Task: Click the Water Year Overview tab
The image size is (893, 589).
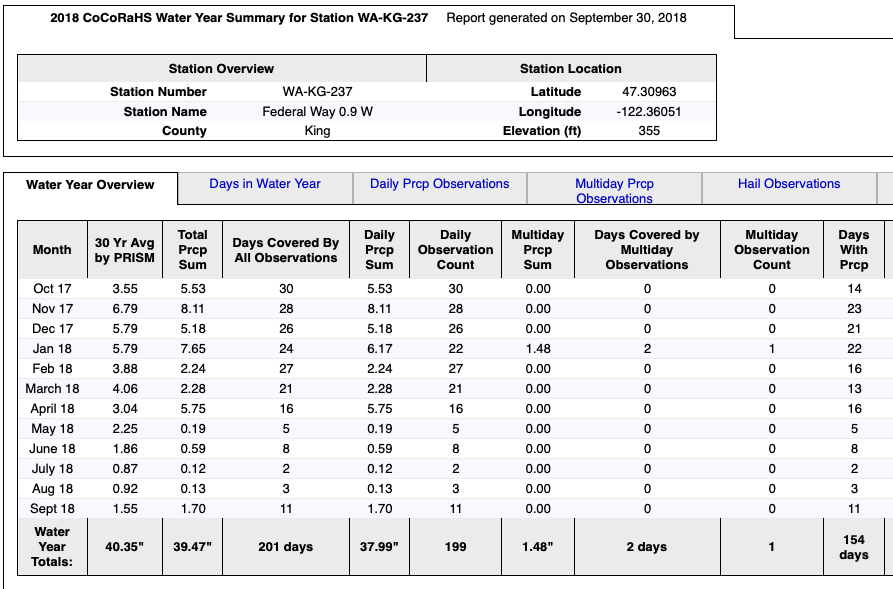Action: click(90, 185)
